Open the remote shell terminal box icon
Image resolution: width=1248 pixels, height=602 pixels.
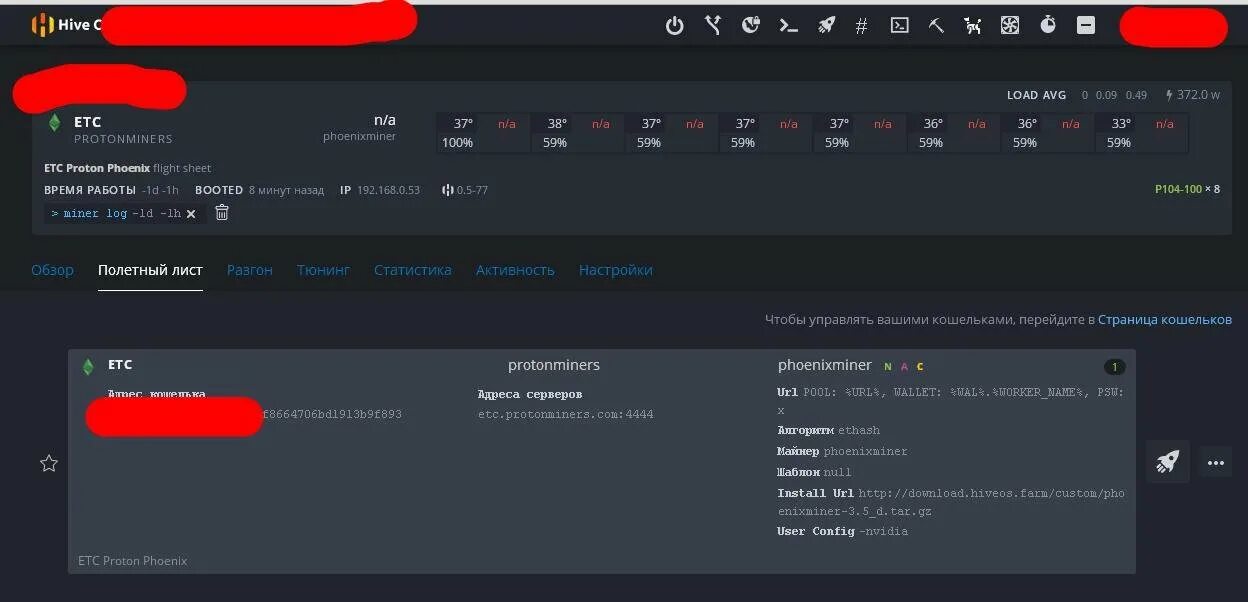(x=899, y=25)
